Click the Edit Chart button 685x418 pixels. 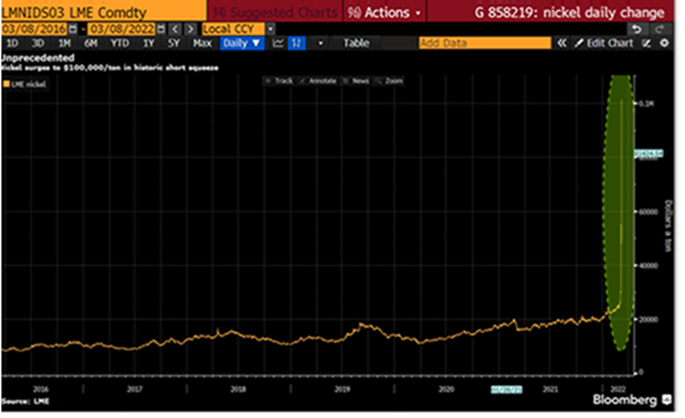coord(608,44)
